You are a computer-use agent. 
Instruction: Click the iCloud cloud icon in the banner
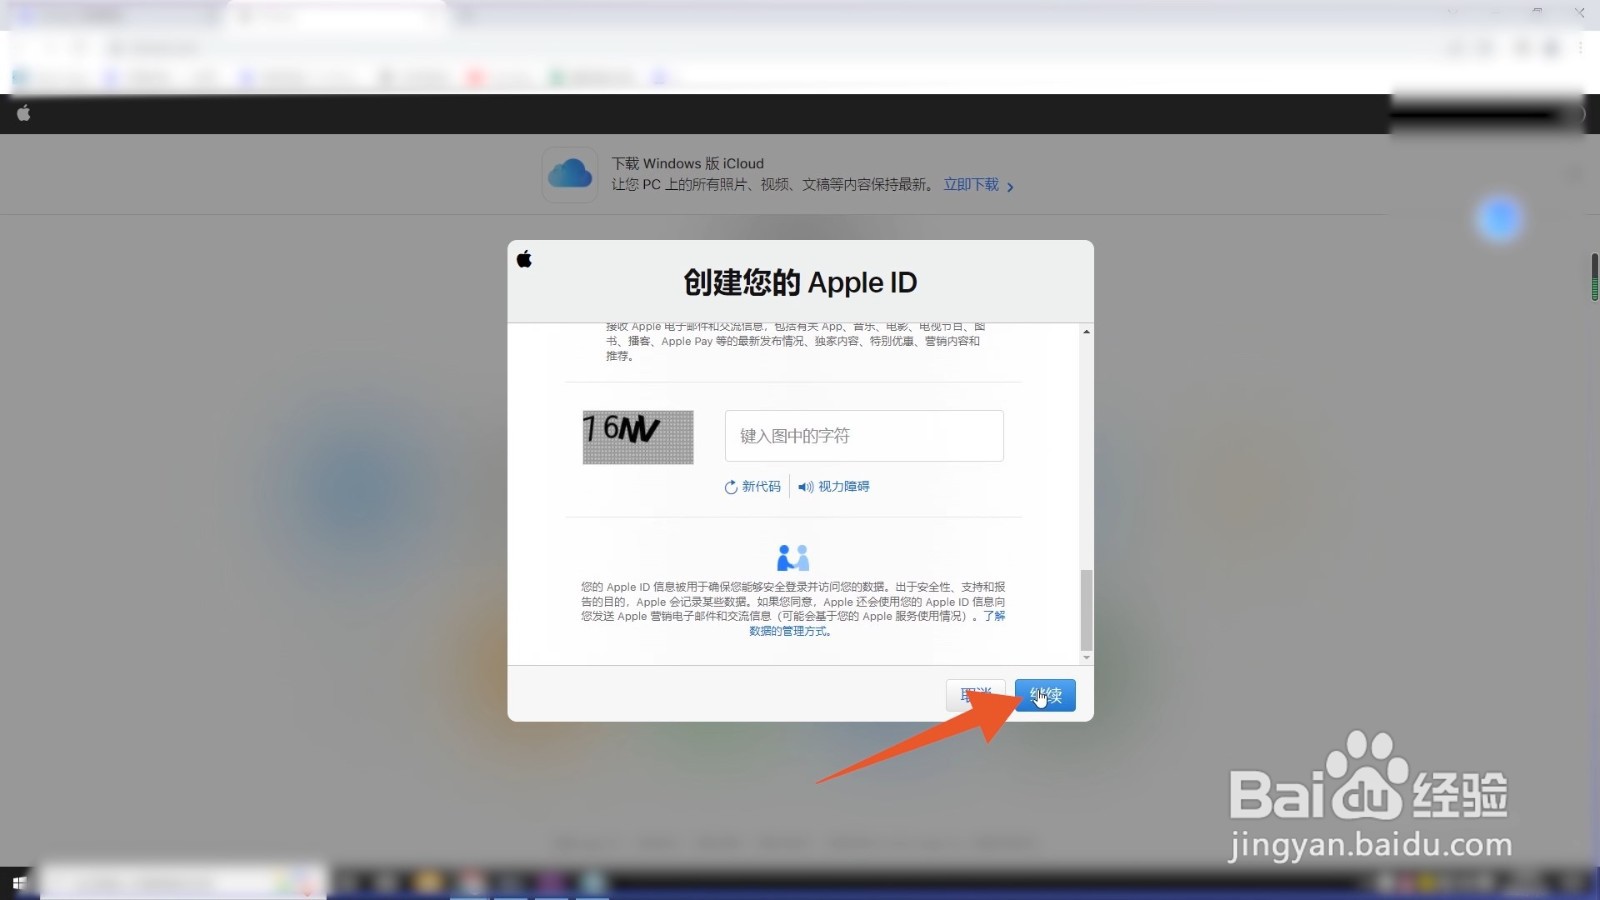[x=570, y=174]
